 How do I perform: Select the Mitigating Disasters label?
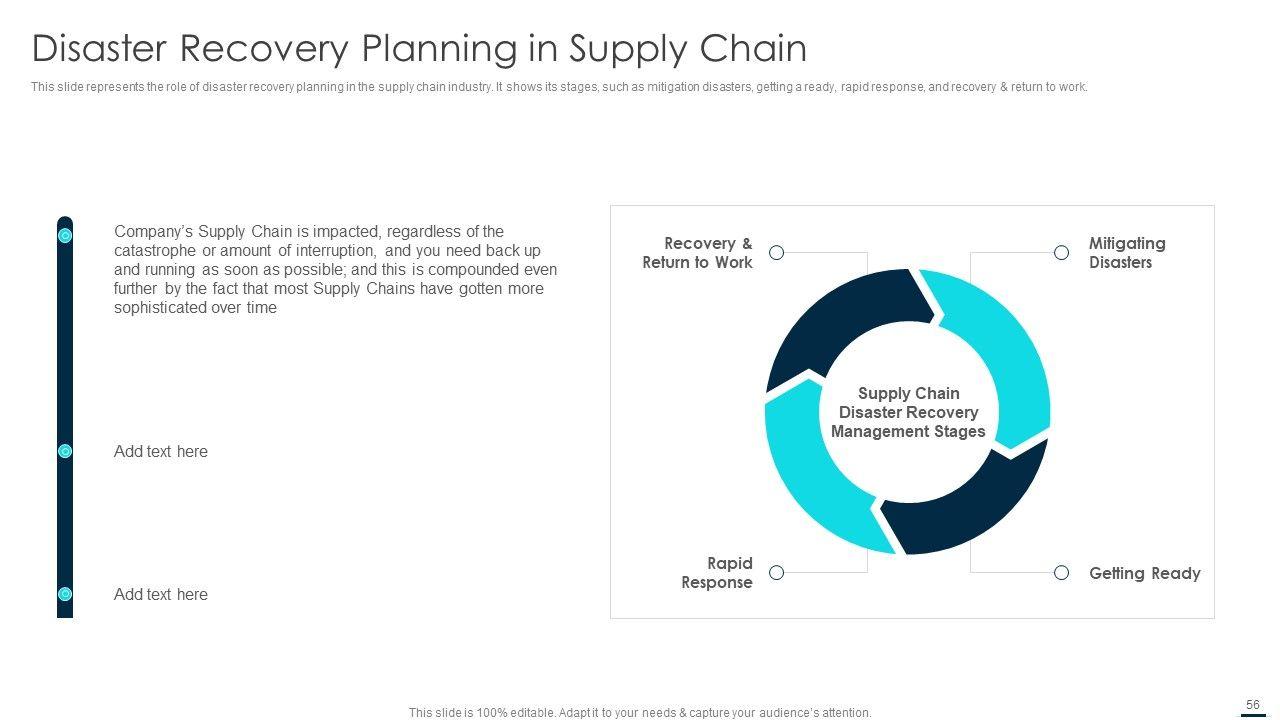click(1127, 253)
